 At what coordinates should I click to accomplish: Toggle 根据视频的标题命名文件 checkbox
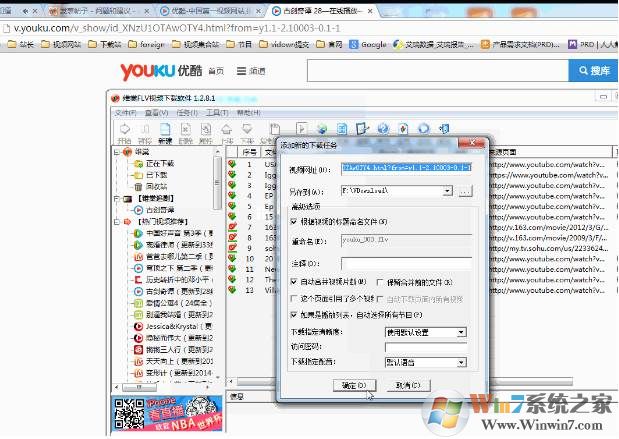pyautogui.click(x=294, y=222)
